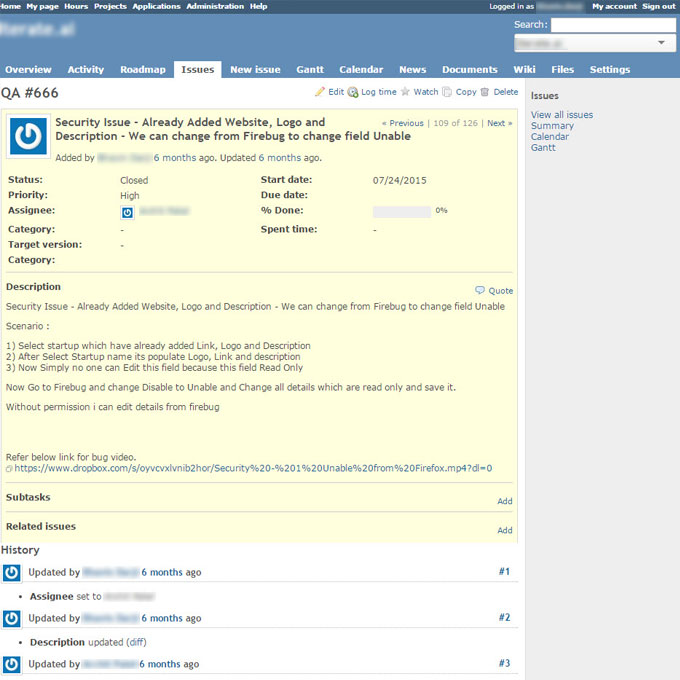Click '6 months' link in history #1
Viewport: 680px width, 680px height.
coord(162,572)
